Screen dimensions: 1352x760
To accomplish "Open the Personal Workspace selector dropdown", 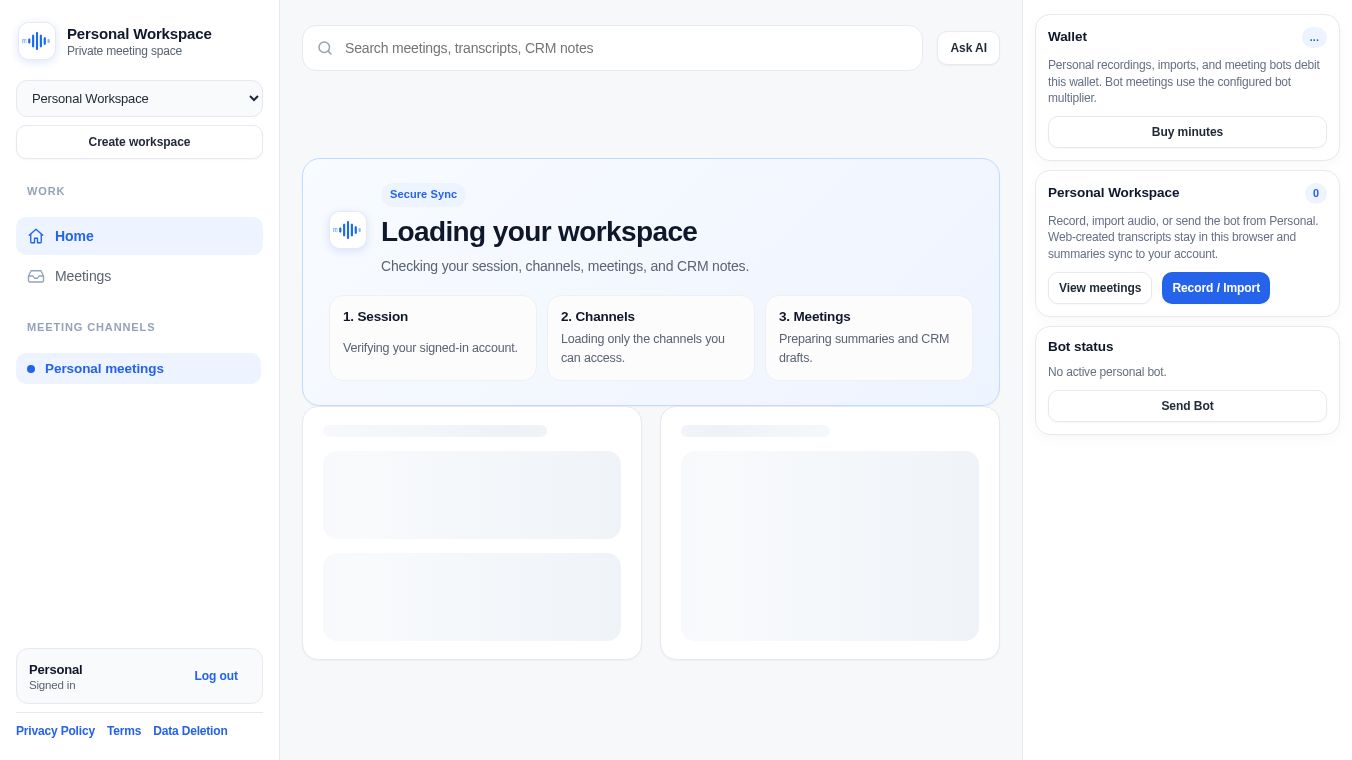I will (139, 98).
